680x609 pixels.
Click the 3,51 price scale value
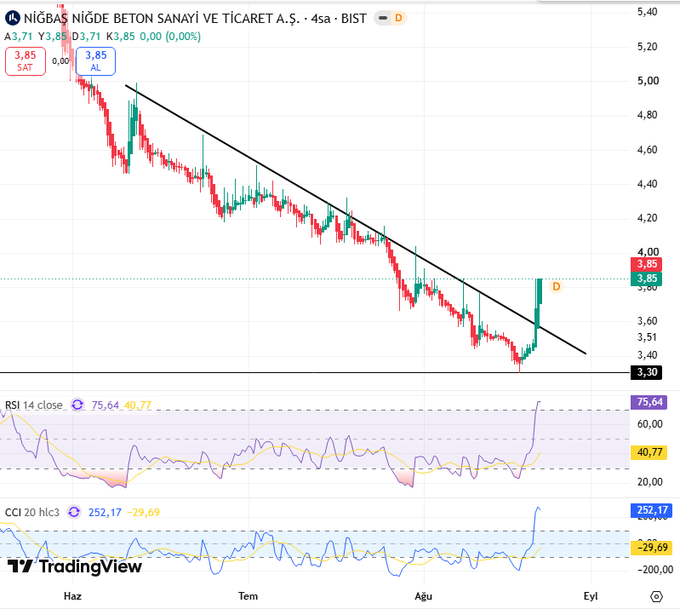coord(647,337)
